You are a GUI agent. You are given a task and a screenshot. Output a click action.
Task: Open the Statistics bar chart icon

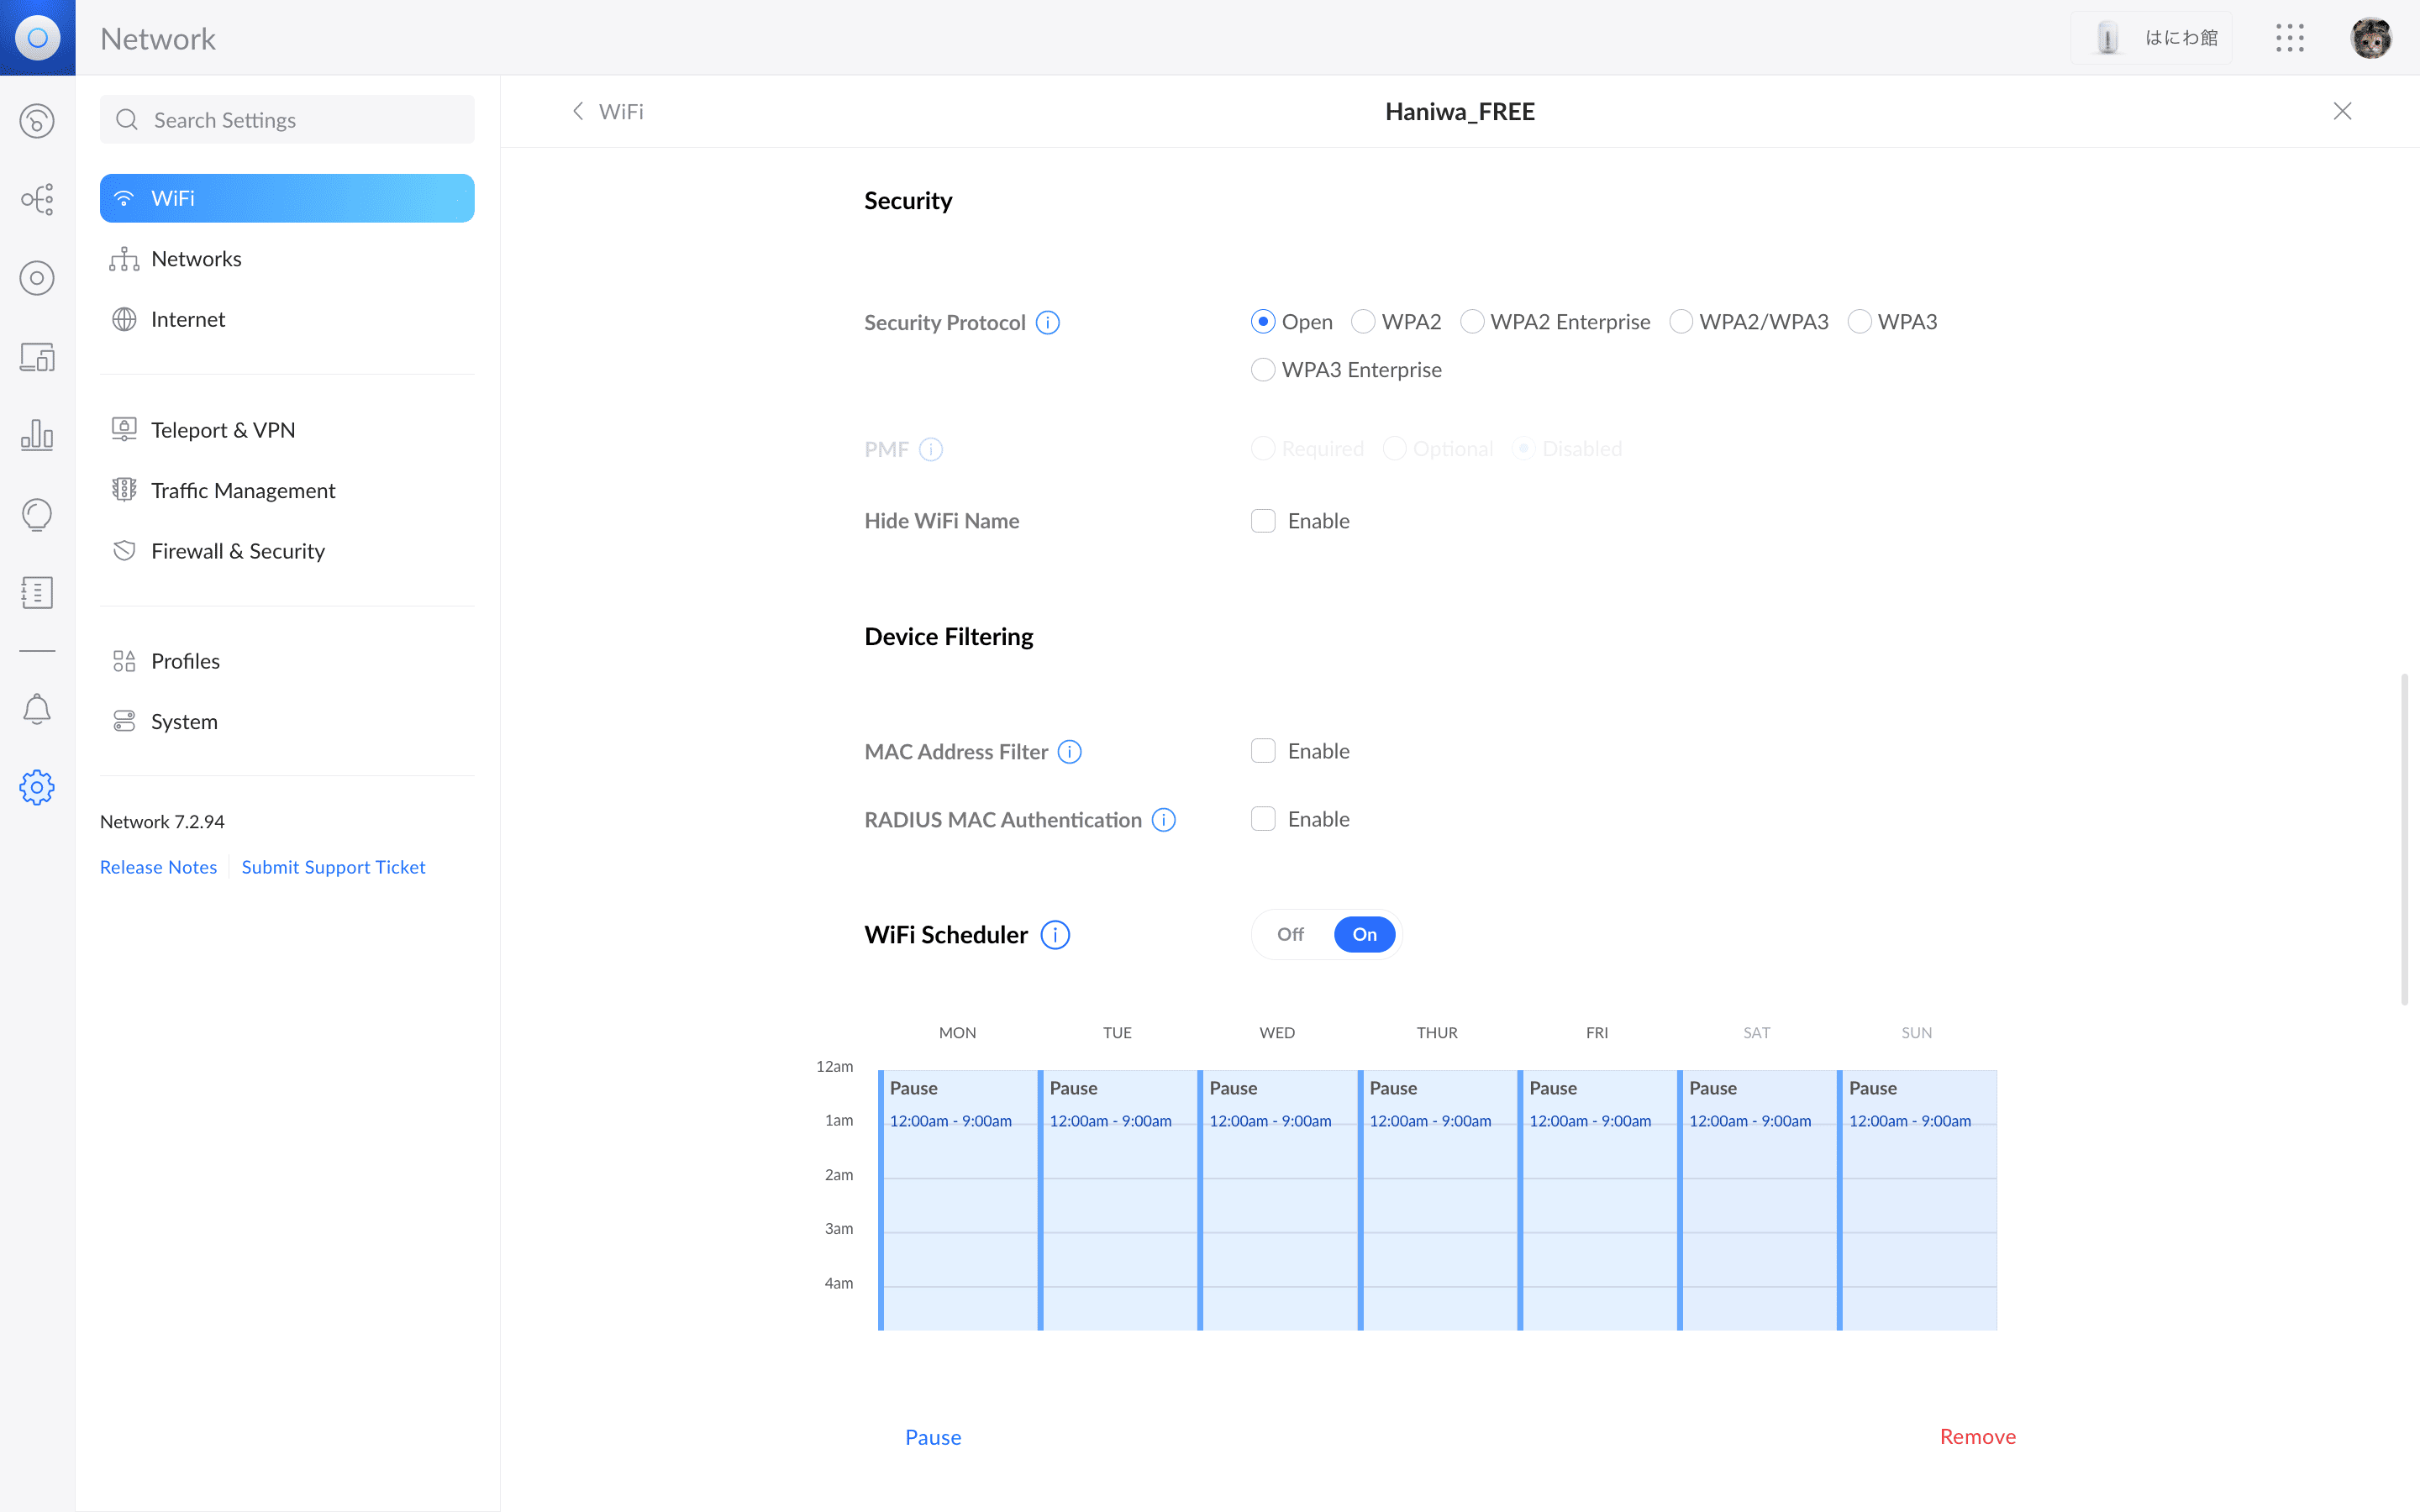pos(37,435)
